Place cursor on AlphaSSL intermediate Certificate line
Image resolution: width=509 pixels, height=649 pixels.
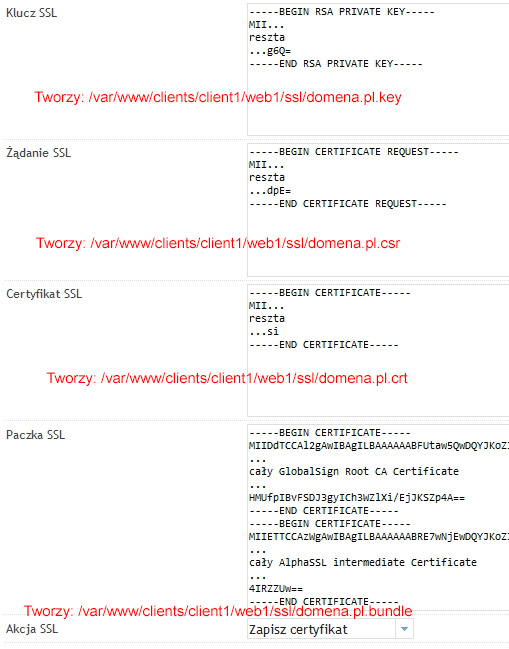363,562
